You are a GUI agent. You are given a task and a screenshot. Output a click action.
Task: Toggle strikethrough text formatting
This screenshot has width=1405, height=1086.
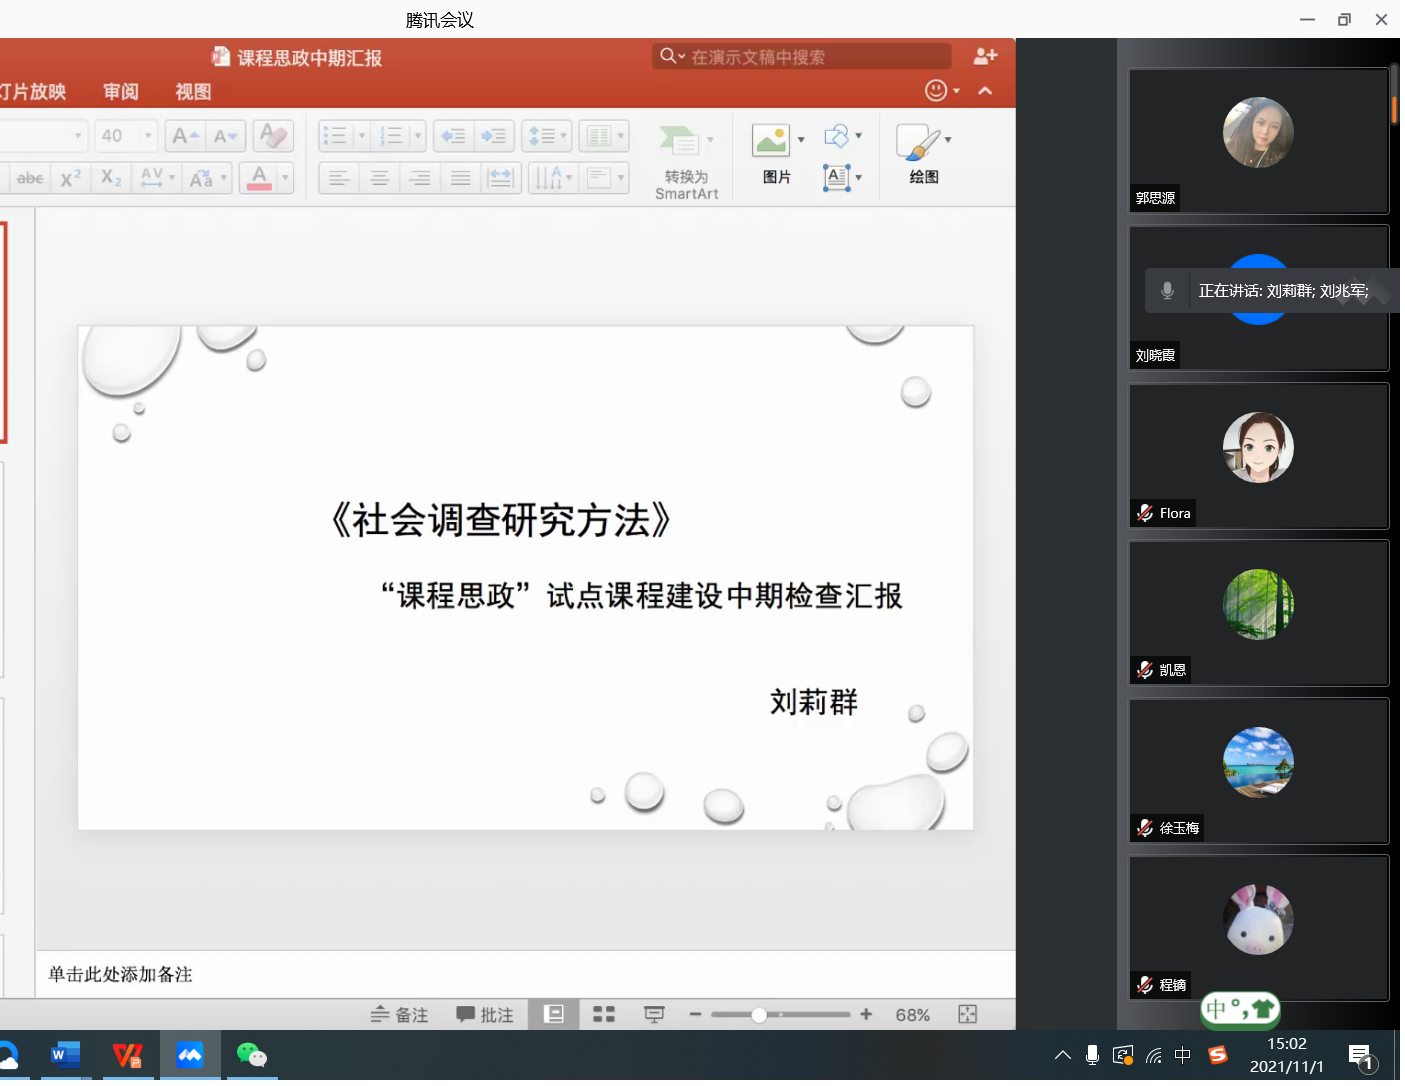click(x=30, y=178)
